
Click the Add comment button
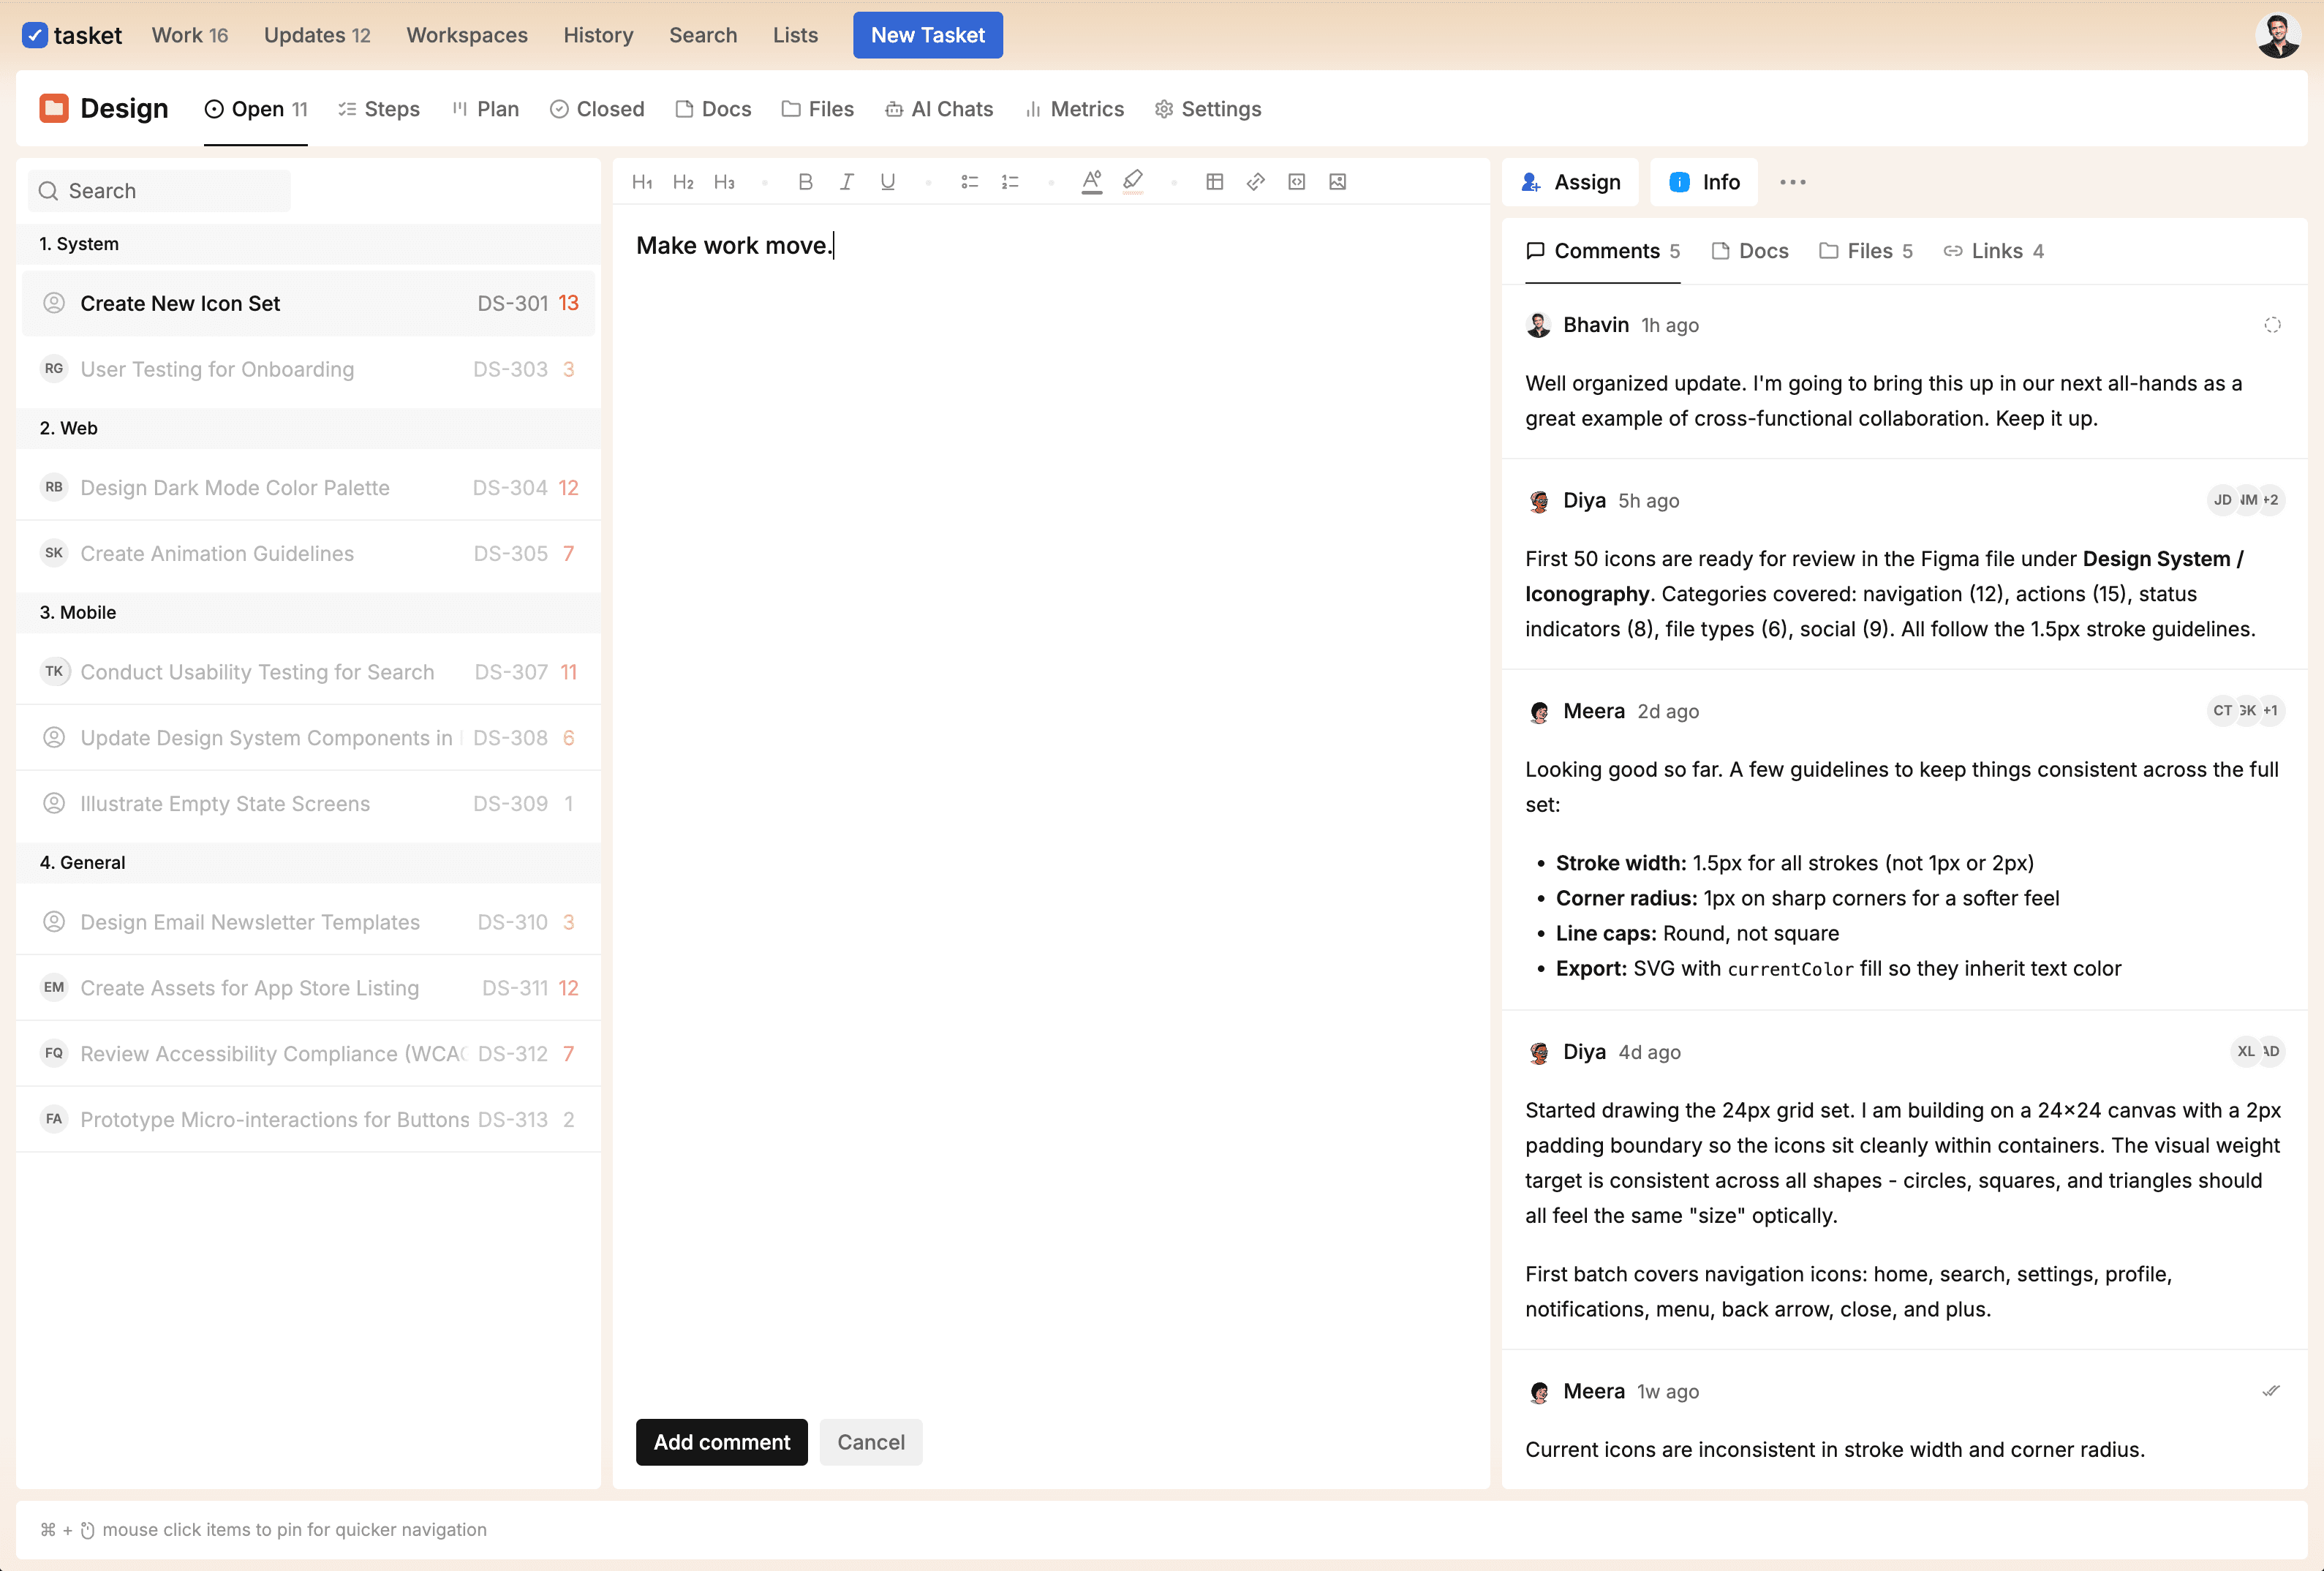click(721, 1442)
